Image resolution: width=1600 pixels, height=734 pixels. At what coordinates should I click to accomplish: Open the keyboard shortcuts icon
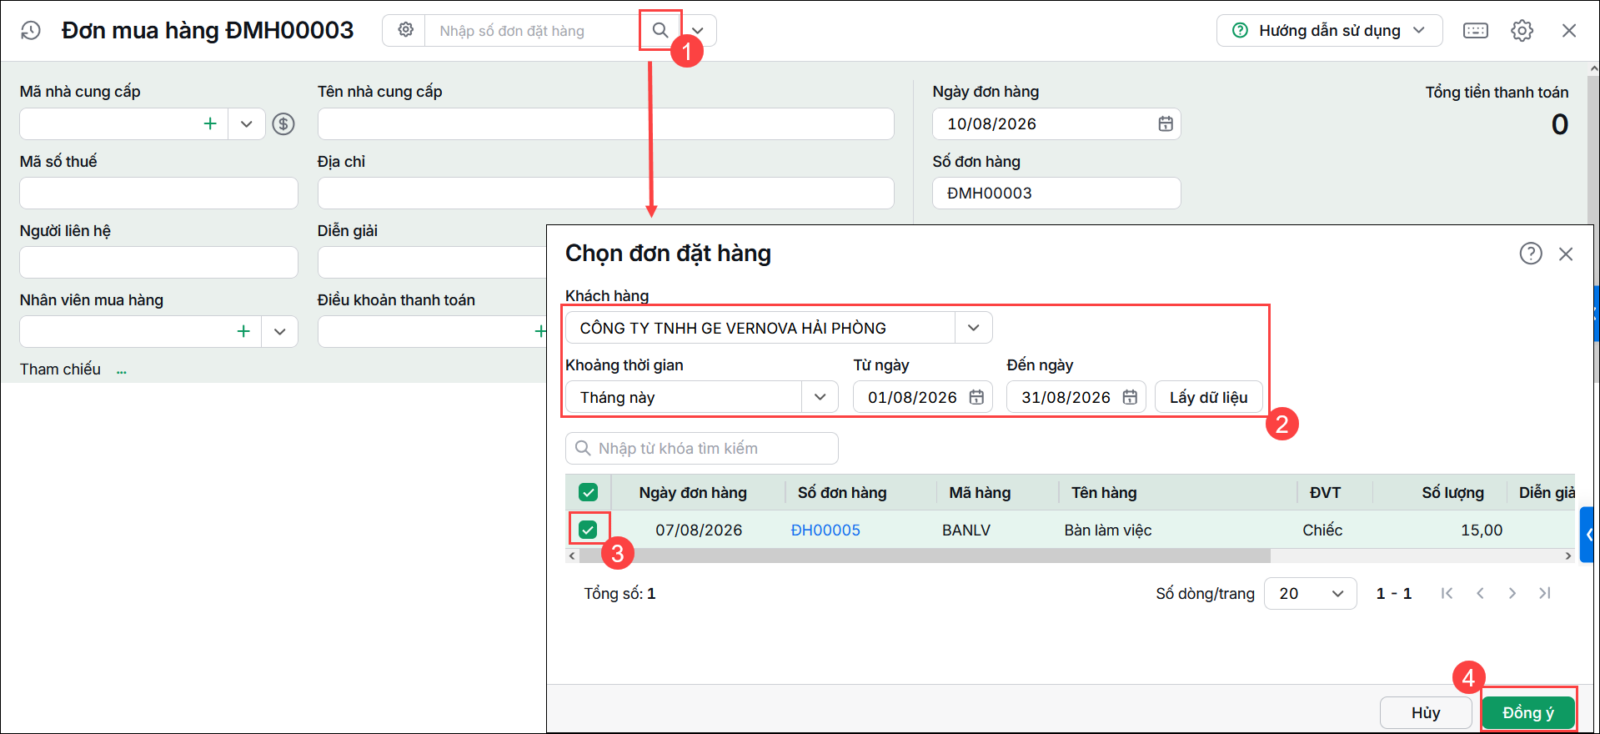point(1475,31)
